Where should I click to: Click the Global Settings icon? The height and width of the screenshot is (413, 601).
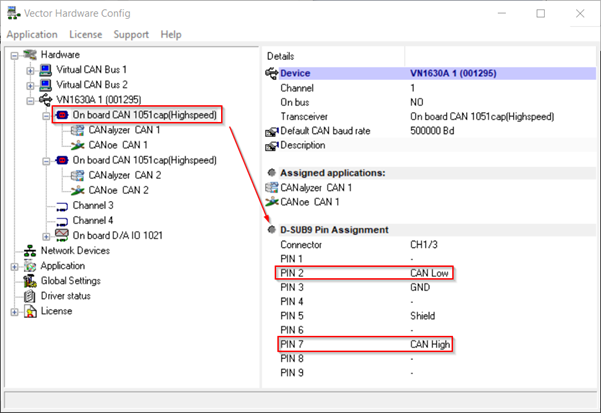30,281
